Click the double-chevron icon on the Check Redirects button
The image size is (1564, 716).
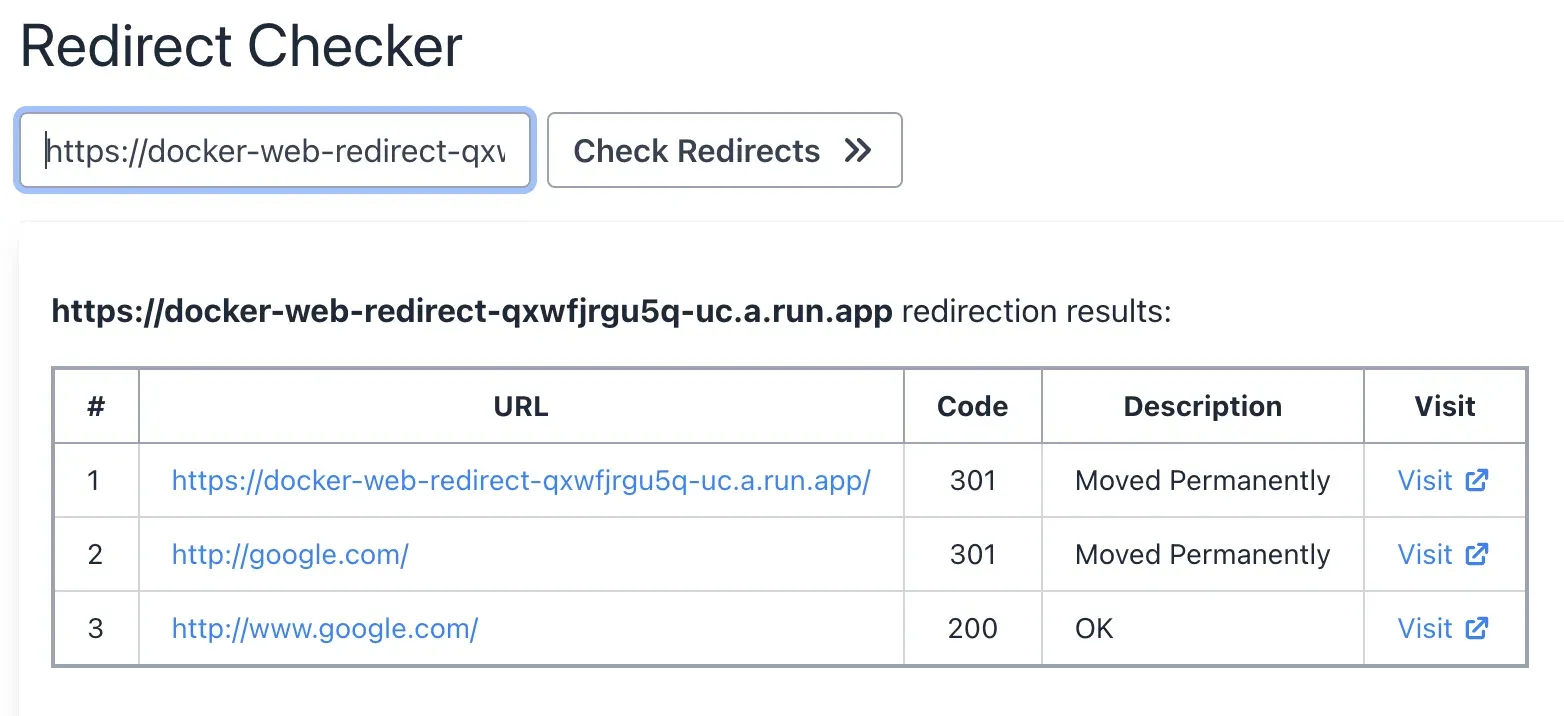pyautogui.click(x=856, y=150)
